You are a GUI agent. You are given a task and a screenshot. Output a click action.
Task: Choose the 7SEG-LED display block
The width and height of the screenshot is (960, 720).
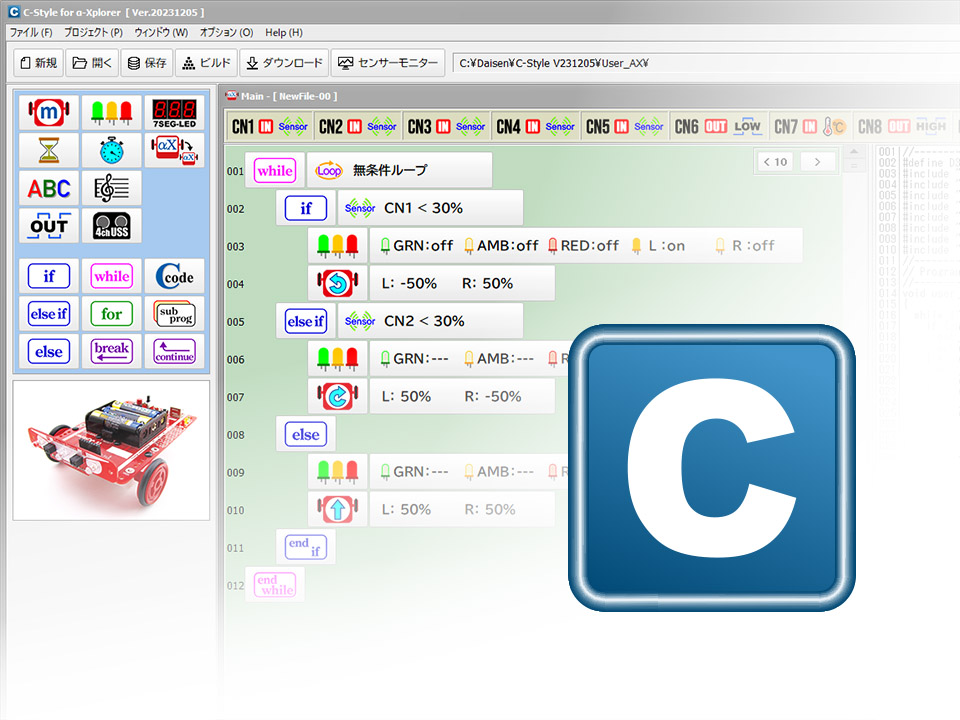point(174,112)
